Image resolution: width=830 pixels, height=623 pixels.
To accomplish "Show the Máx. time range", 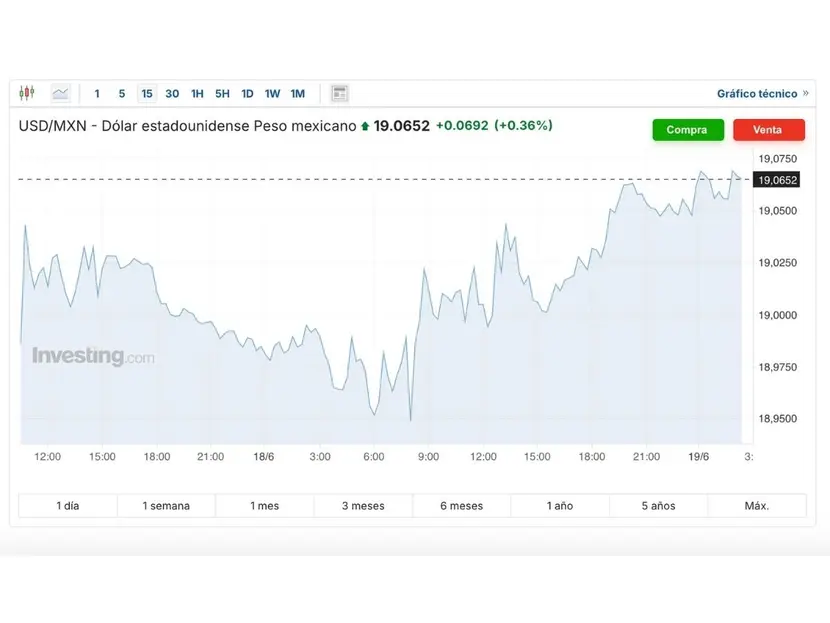I will [757, 506].
